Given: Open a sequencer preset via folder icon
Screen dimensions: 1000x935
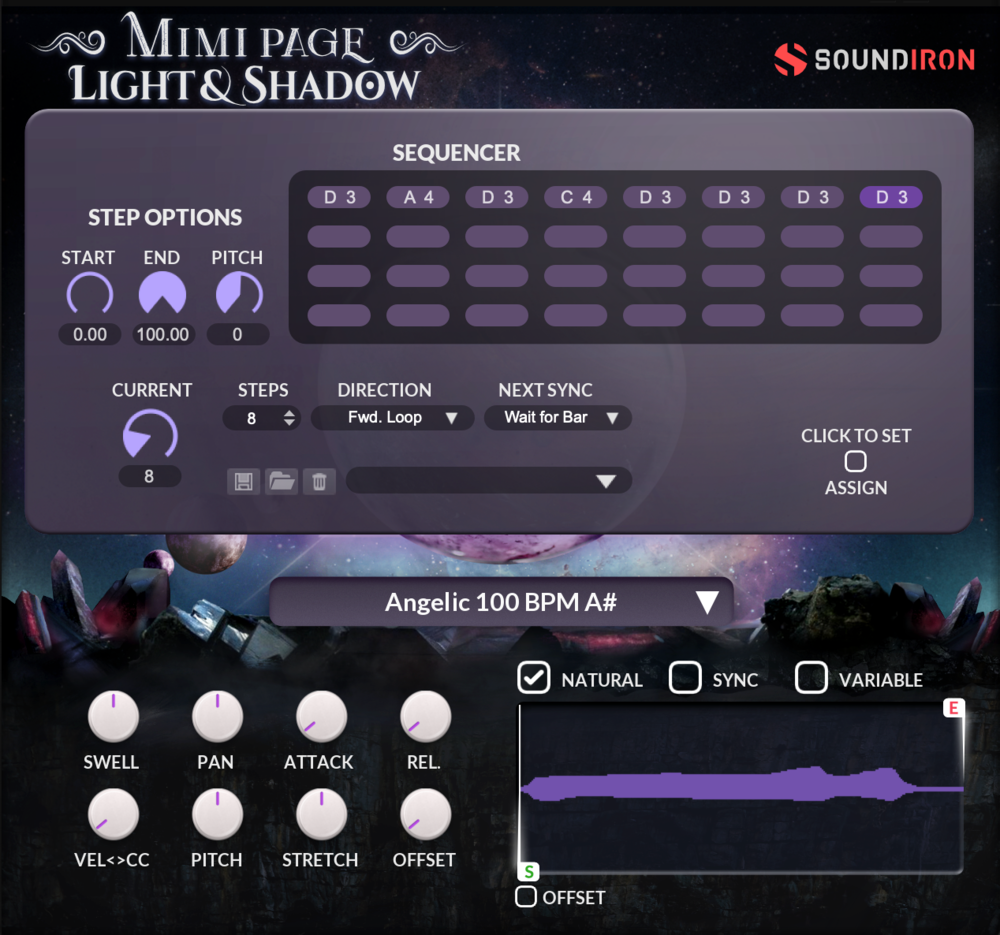Looking at the screenshot, I should pos(281,481).
